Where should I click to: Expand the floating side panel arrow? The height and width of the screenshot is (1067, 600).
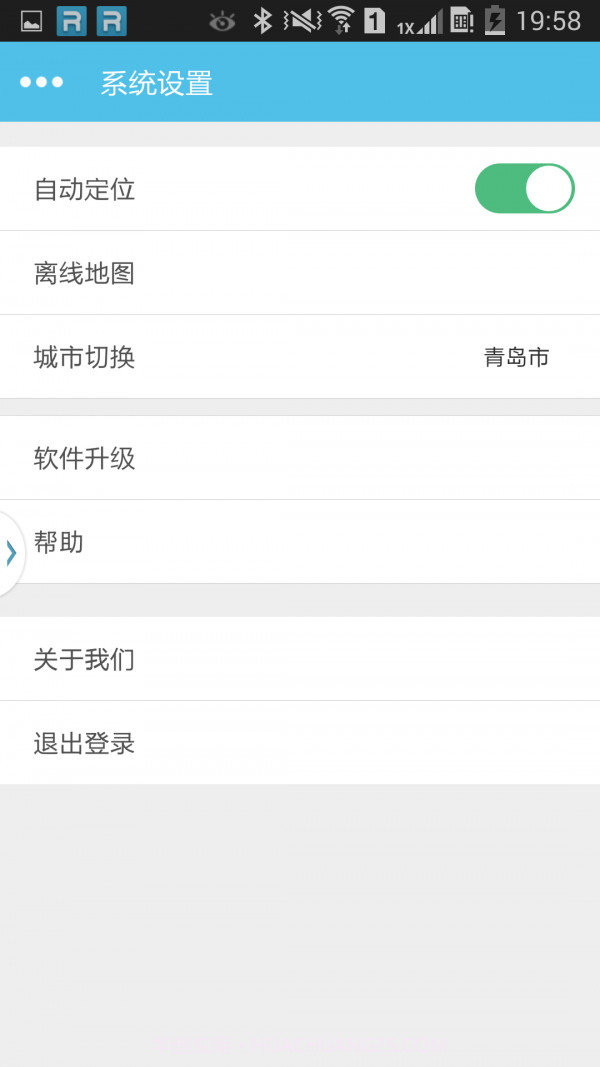click(x=10, y=551)
